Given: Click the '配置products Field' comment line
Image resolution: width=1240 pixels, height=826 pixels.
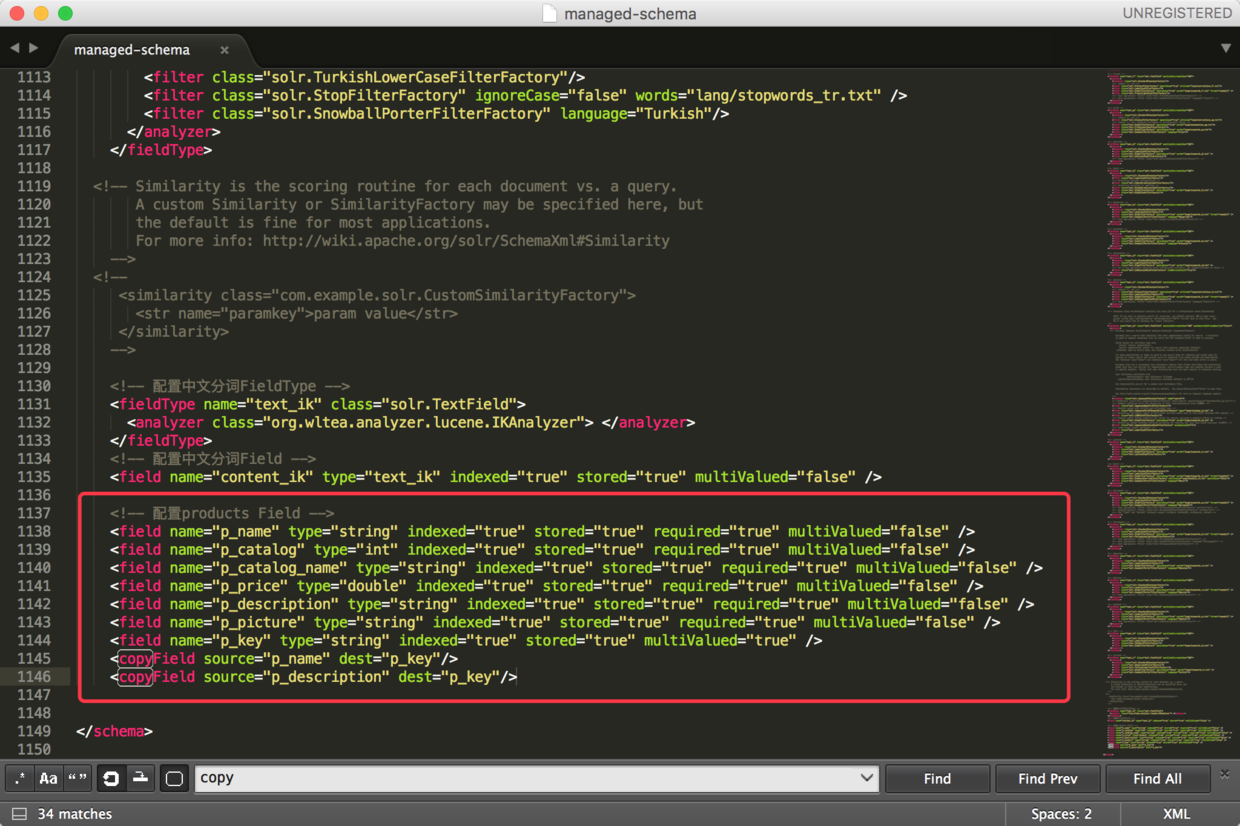Looking at the screenshot, I should (x=222, y=513).
